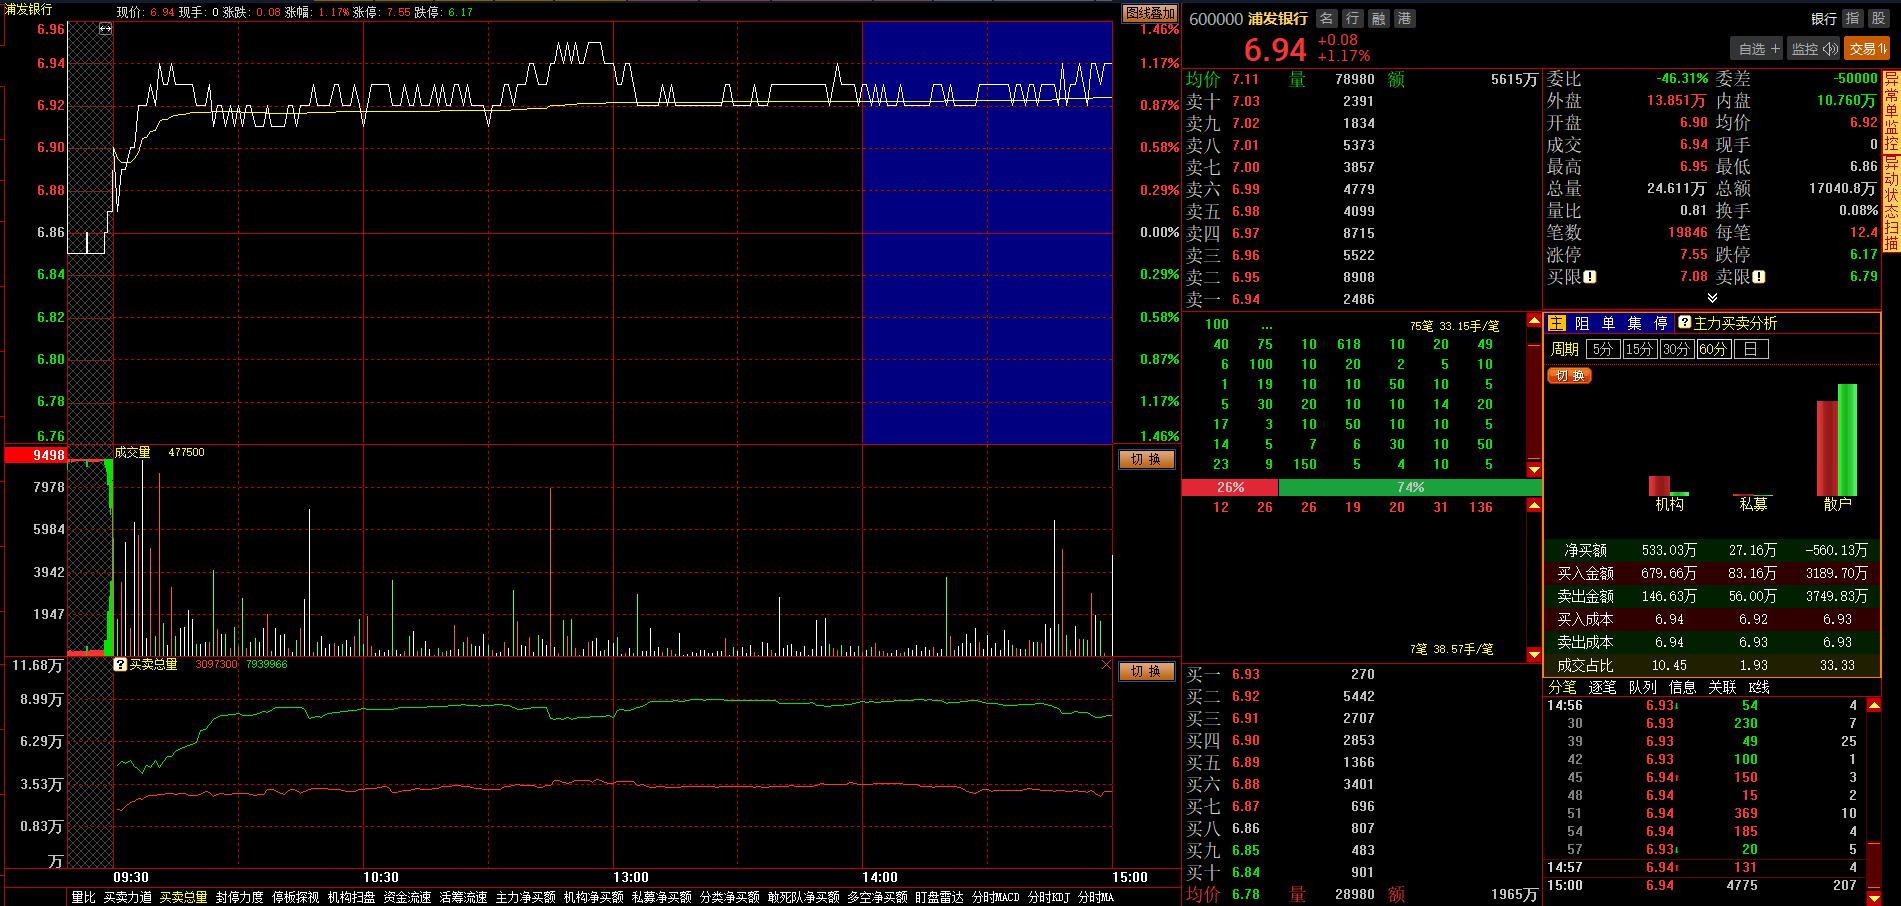Click bottom down arrow of buy order queue
The height and width of the screenshot is (906, 1901).
pyautogui.click(x=1534, y=655)
